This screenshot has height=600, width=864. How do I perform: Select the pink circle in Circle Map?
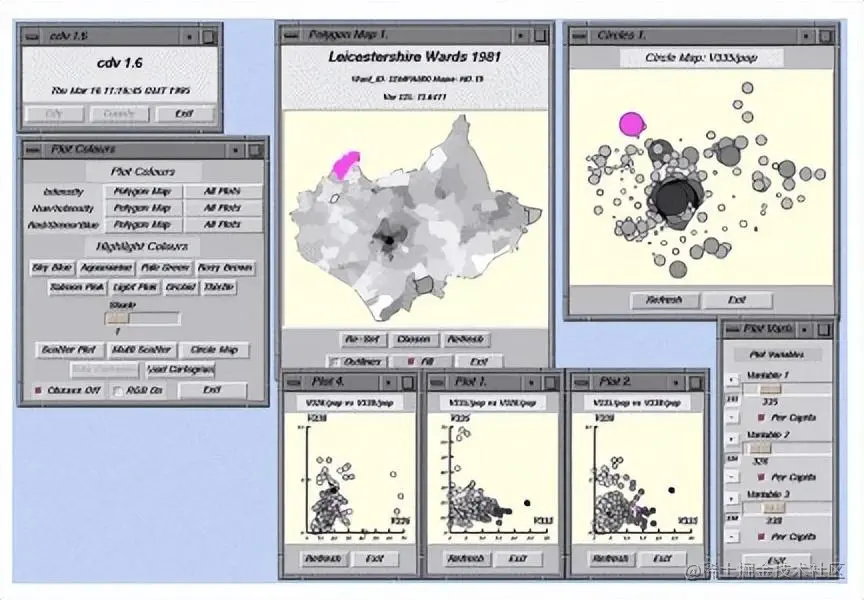632,125
